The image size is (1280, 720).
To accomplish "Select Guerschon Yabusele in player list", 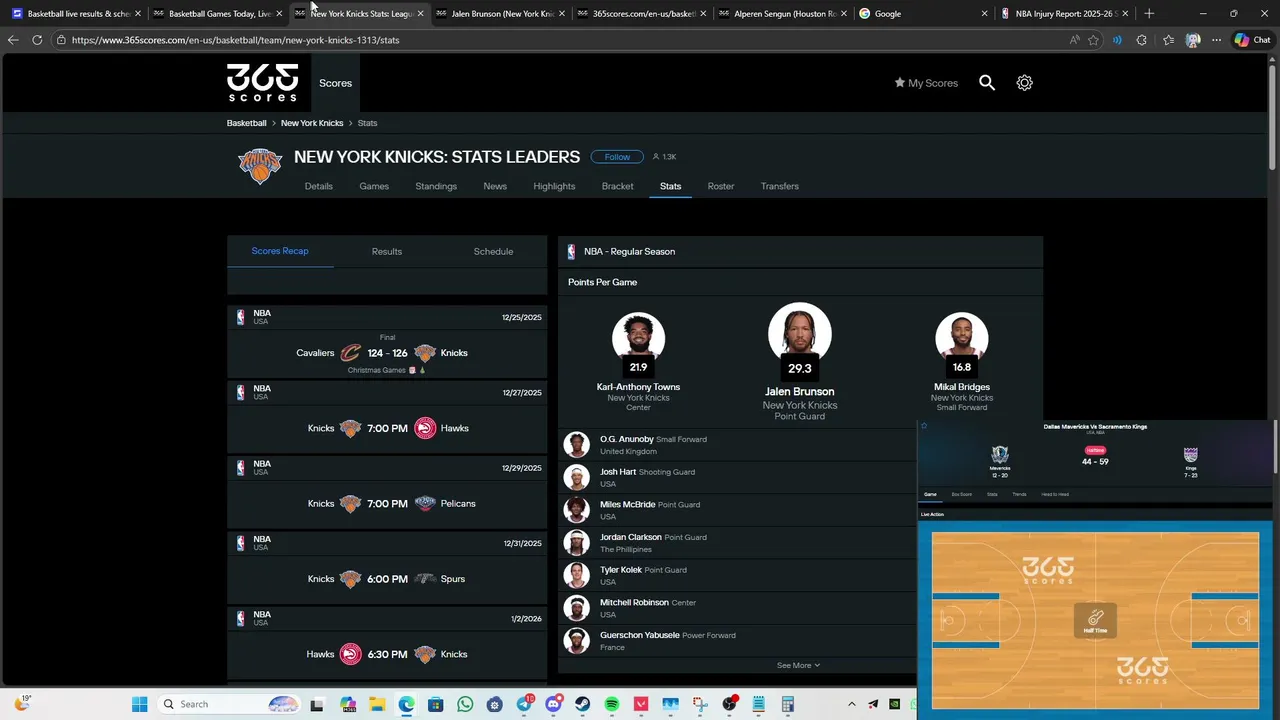I will [x=738, y=641].
